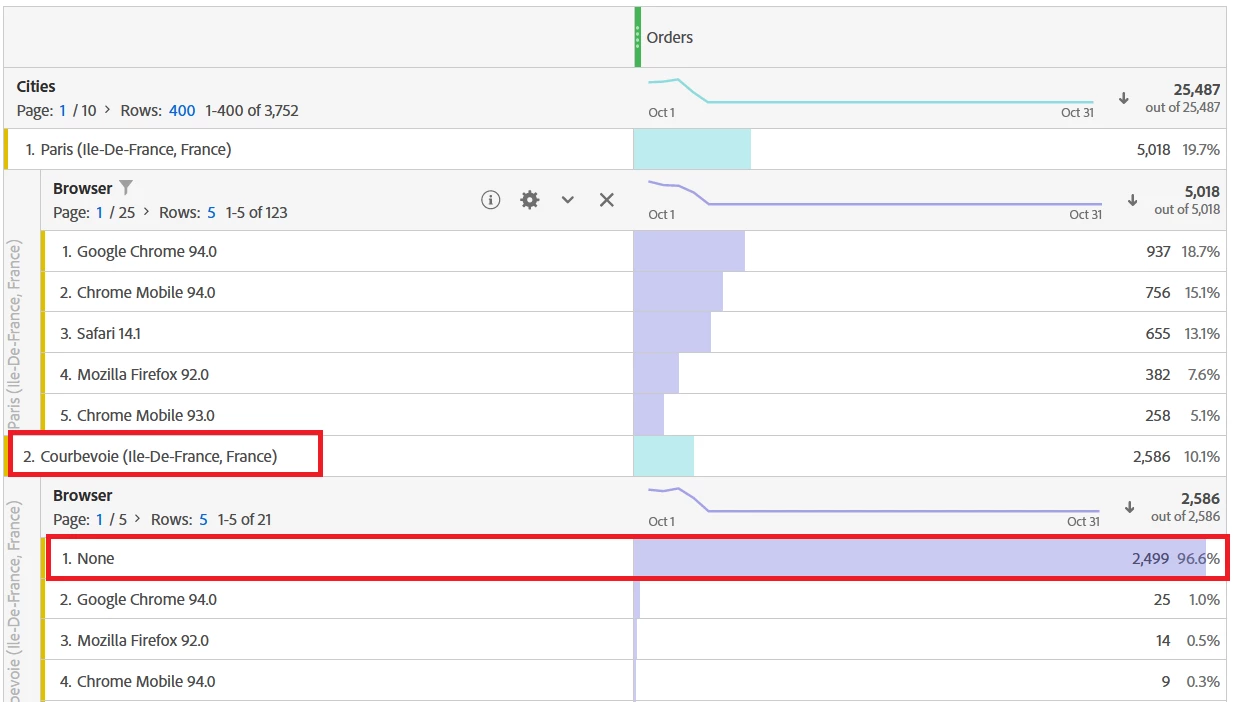1234x702 pixels.
Task: Click Orders sparkline for Paris Browser
Action: [x=875, y=194]
